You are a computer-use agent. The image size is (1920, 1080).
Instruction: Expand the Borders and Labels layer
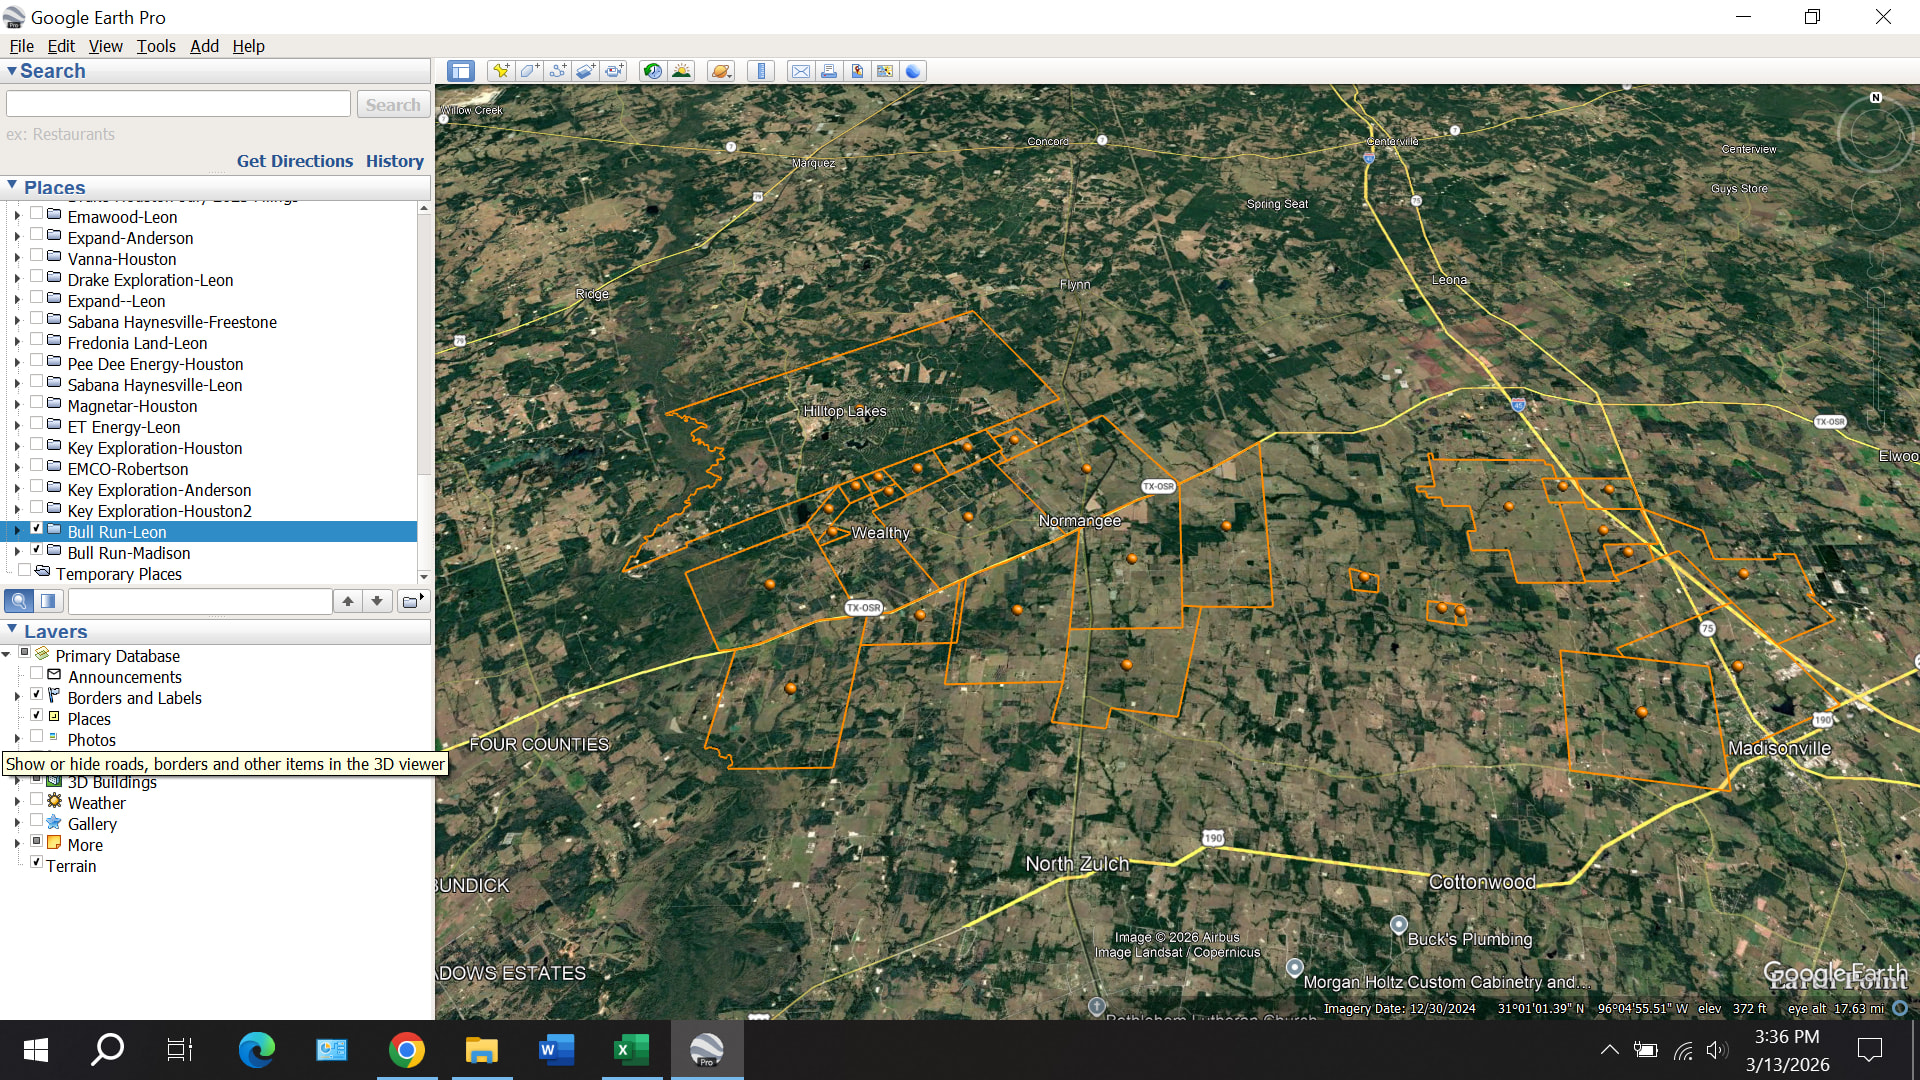click(x=17, y=698)
